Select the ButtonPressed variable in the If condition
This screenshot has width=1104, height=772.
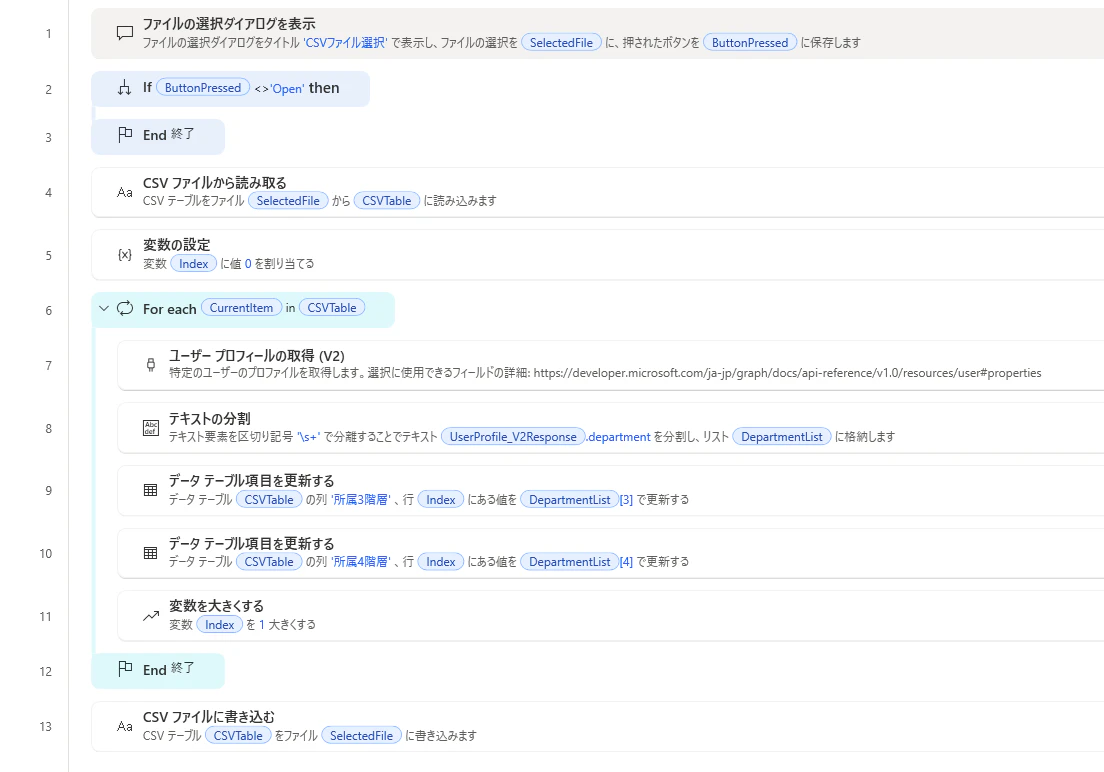point(203,87)
